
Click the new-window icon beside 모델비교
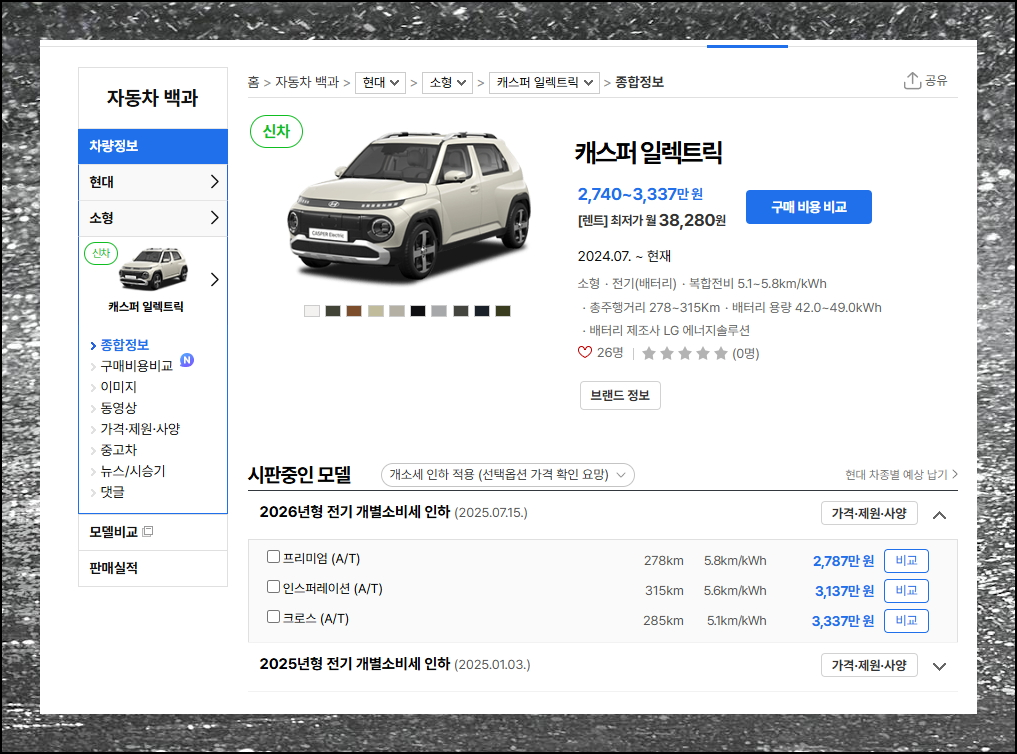coord(148,532)
